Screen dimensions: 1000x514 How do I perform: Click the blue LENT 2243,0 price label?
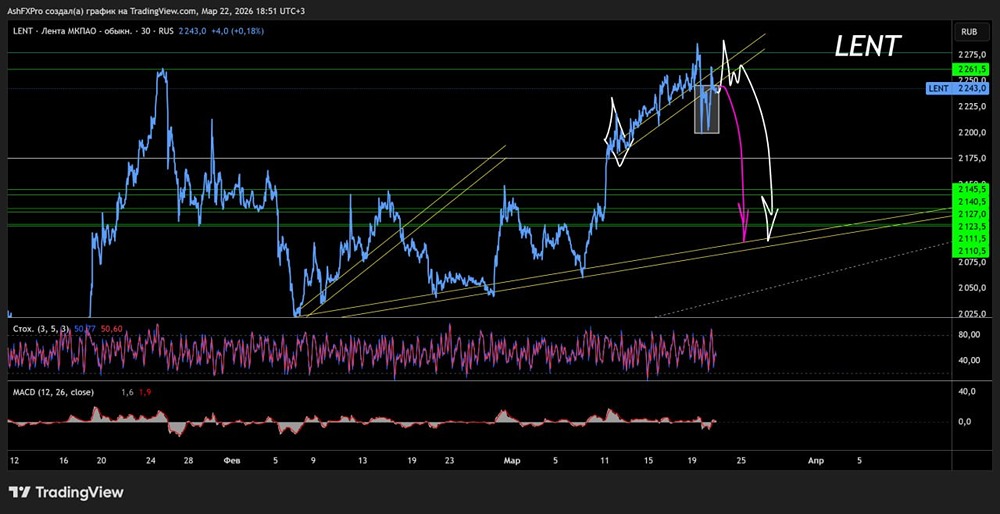point(958,88)
